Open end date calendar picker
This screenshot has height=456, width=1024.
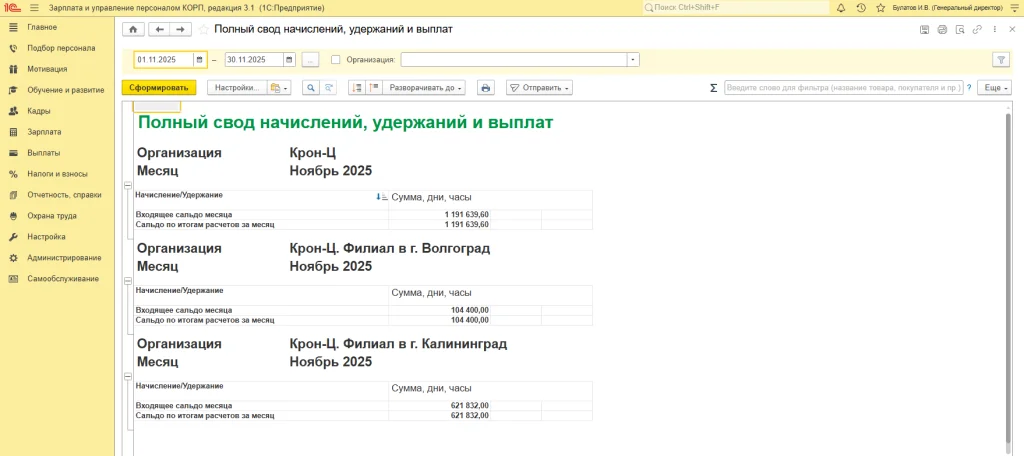click(x=289, y=59)
